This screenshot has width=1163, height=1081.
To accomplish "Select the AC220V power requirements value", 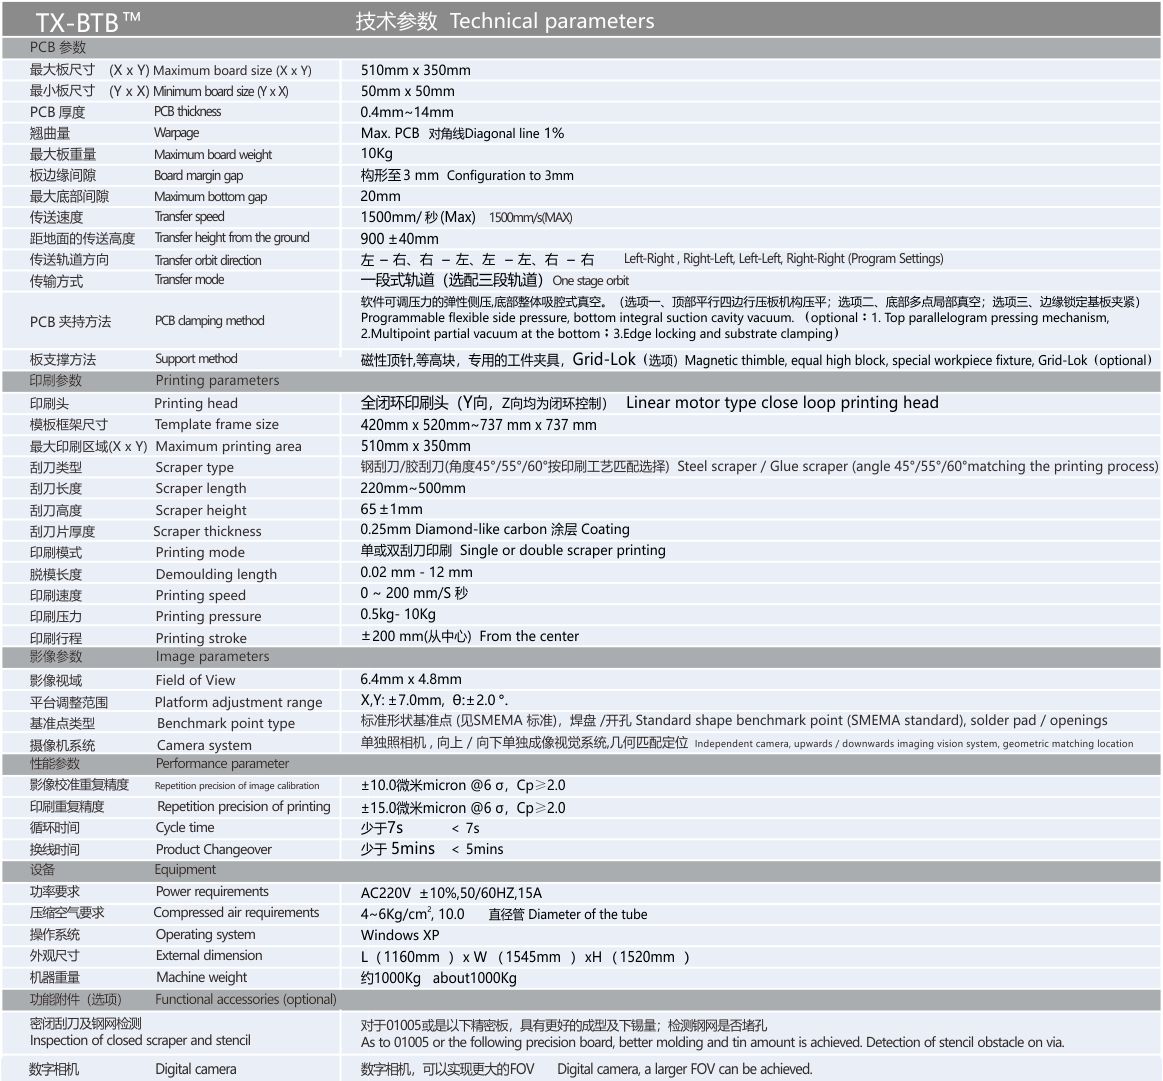I will click(451, 893).
